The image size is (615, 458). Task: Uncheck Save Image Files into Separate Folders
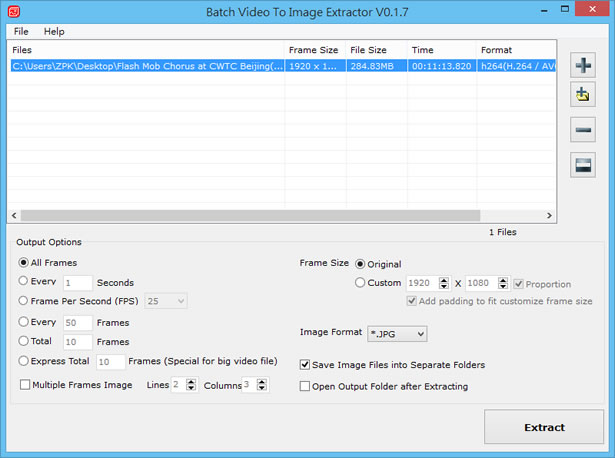[x=305, y=366]
